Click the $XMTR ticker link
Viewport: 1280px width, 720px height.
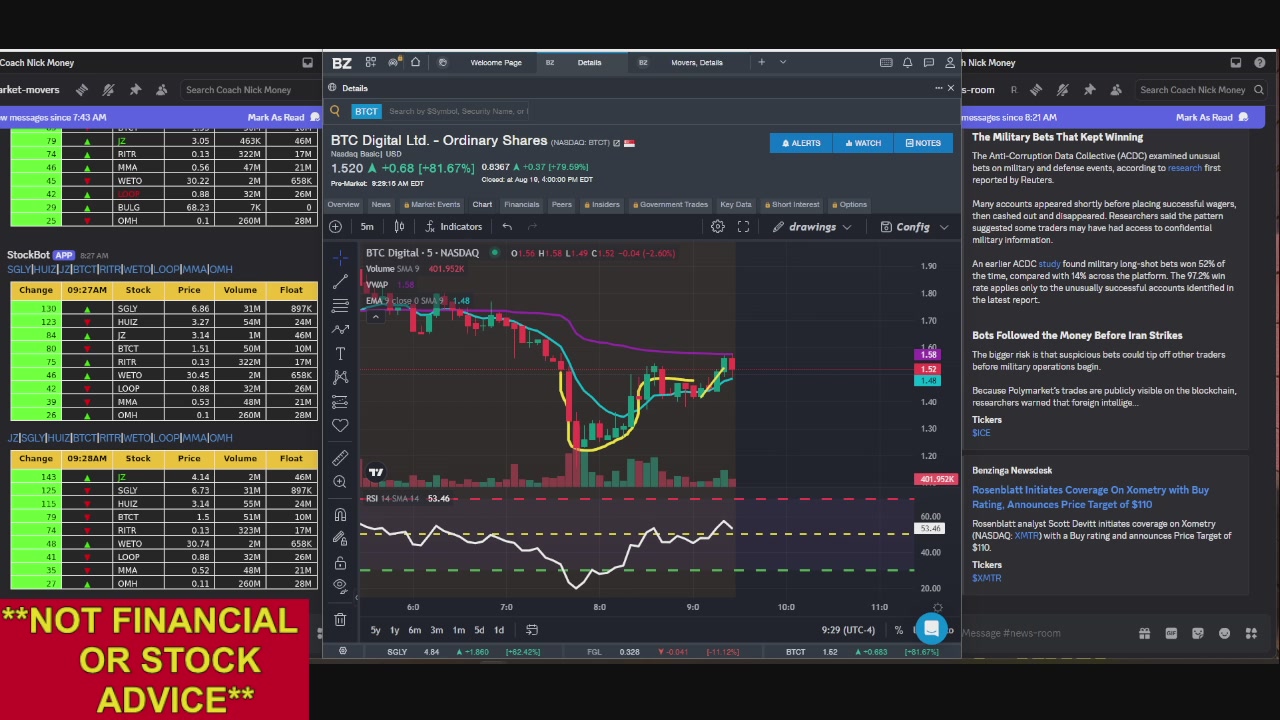tap(986, 578)
